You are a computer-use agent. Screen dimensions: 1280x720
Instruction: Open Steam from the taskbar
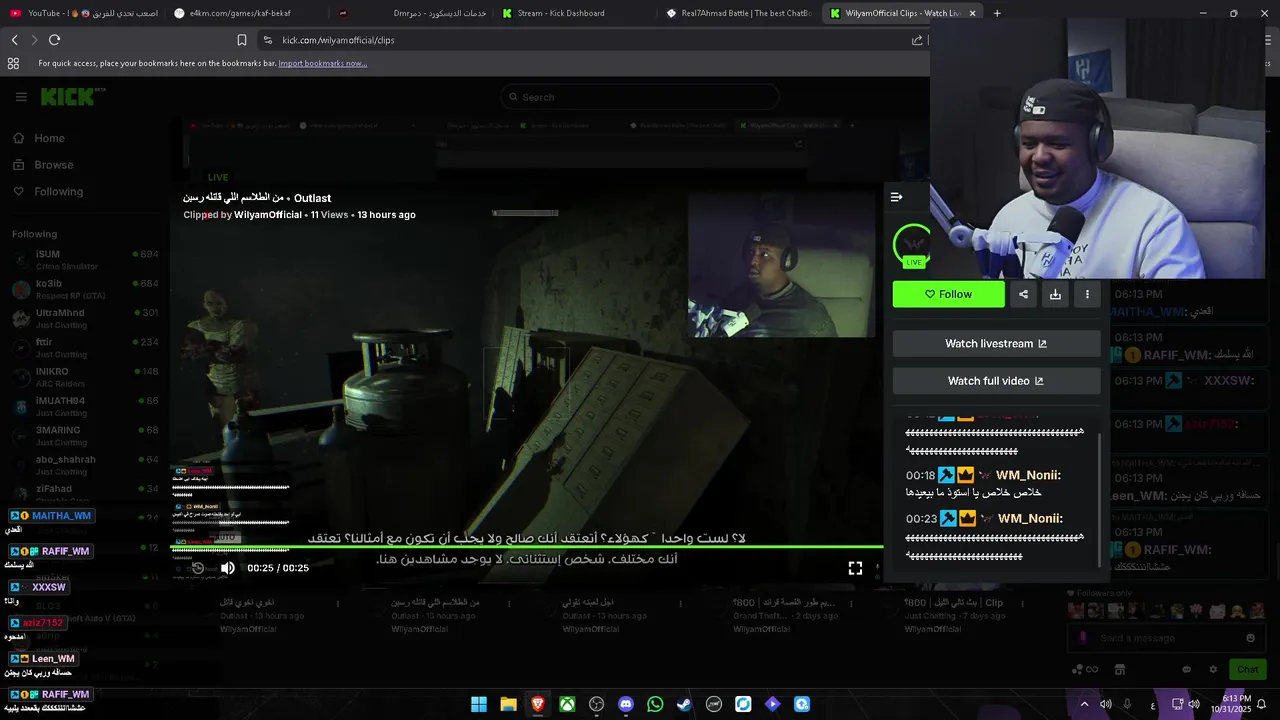(684, 704)
